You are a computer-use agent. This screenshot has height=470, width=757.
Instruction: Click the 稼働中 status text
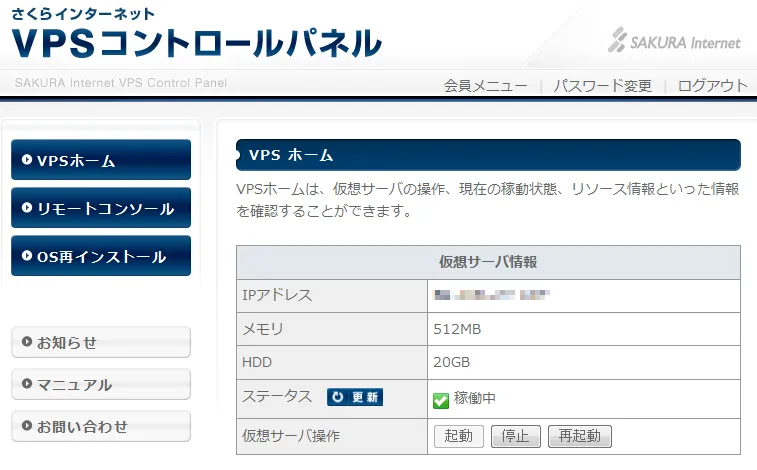coord(475,398)
